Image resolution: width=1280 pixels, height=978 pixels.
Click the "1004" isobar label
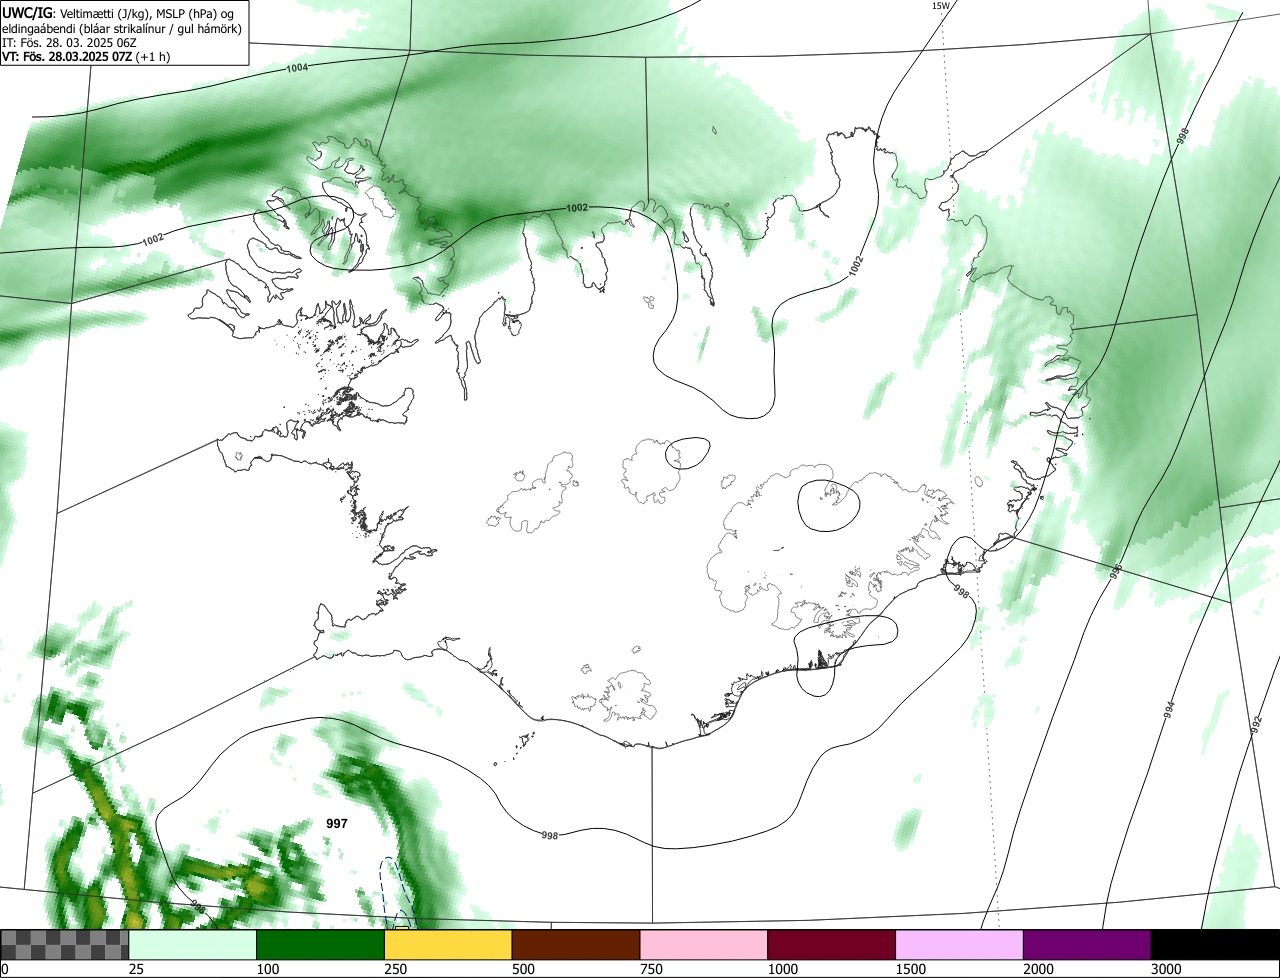[297, 68]
